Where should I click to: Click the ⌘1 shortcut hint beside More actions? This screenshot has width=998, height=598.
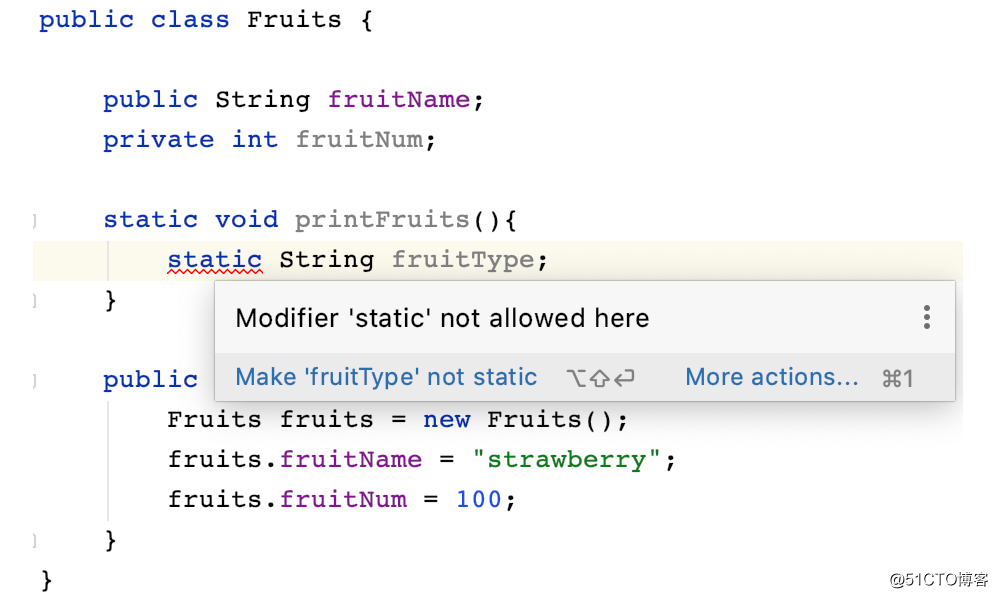(x=898, y=379)
